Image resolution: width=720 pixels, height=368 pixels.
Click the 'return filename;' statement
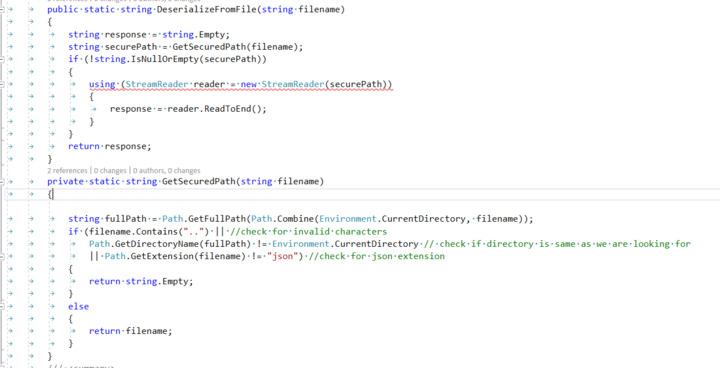[x=131, y=331]
